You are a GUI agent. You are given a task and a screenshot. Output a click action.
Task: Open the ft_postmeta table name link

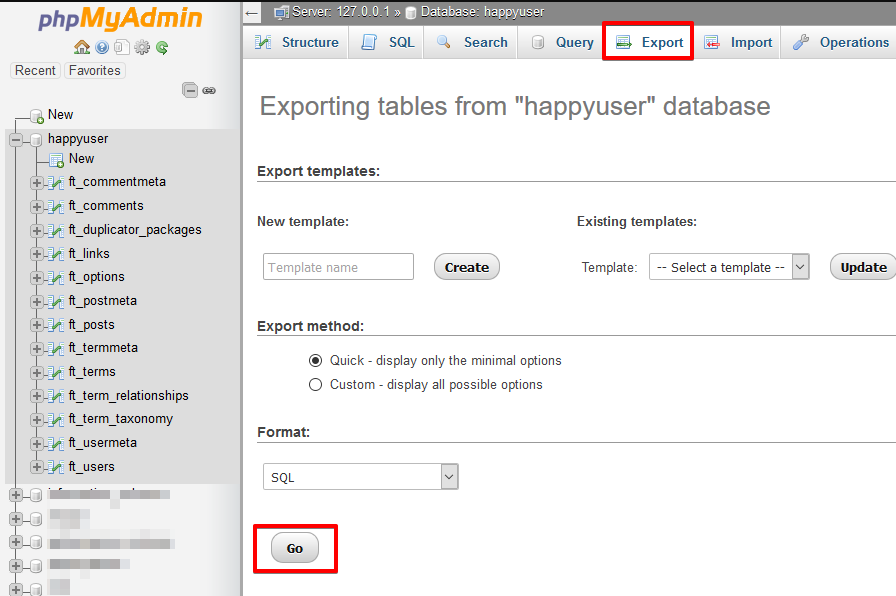click(103, 301)
